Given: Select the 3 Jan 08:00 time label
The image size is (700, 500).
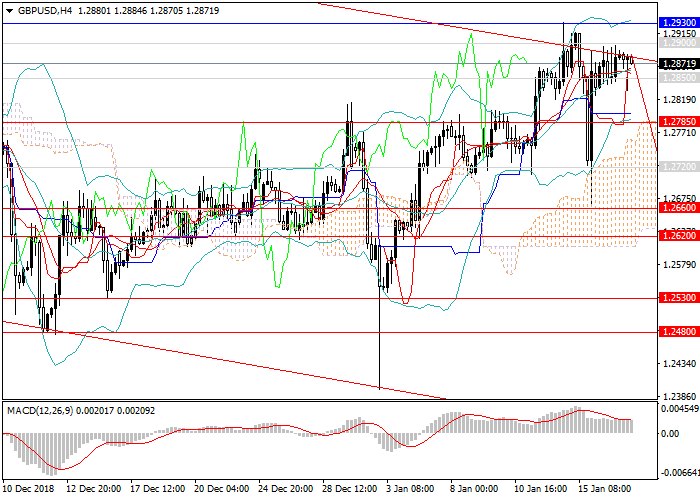Looking at the screenshot, I should point(409,489).
